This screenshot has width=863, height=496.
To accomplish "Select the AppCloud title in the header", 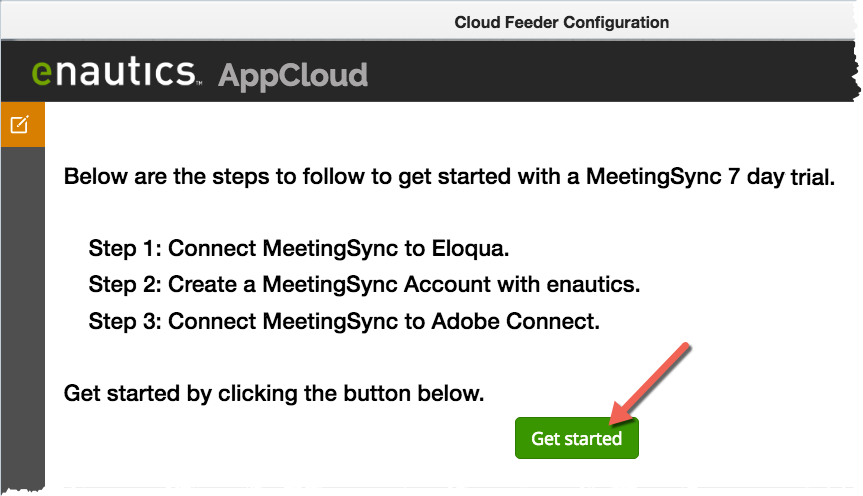I will 293,75.
